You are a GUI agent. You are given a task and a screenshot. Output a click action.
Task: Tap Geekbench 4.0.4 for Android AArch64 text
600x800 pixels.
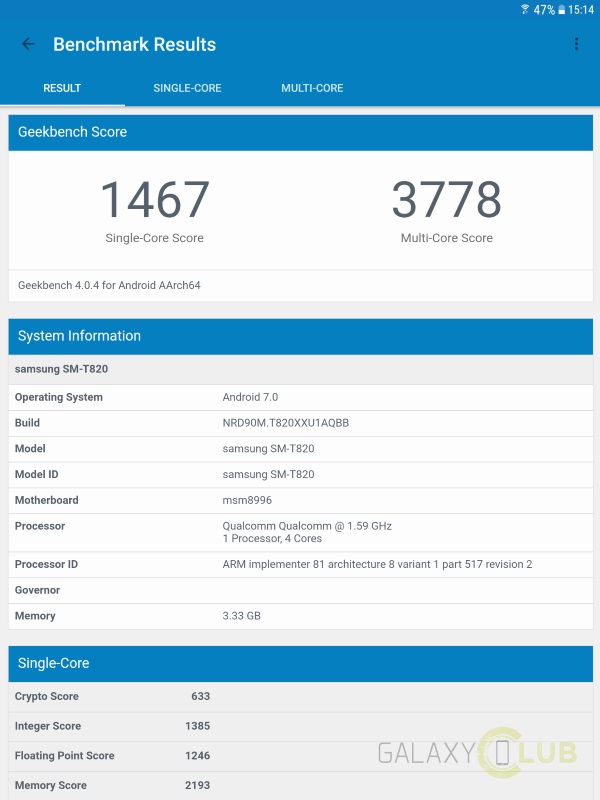(x=109, y=285)
